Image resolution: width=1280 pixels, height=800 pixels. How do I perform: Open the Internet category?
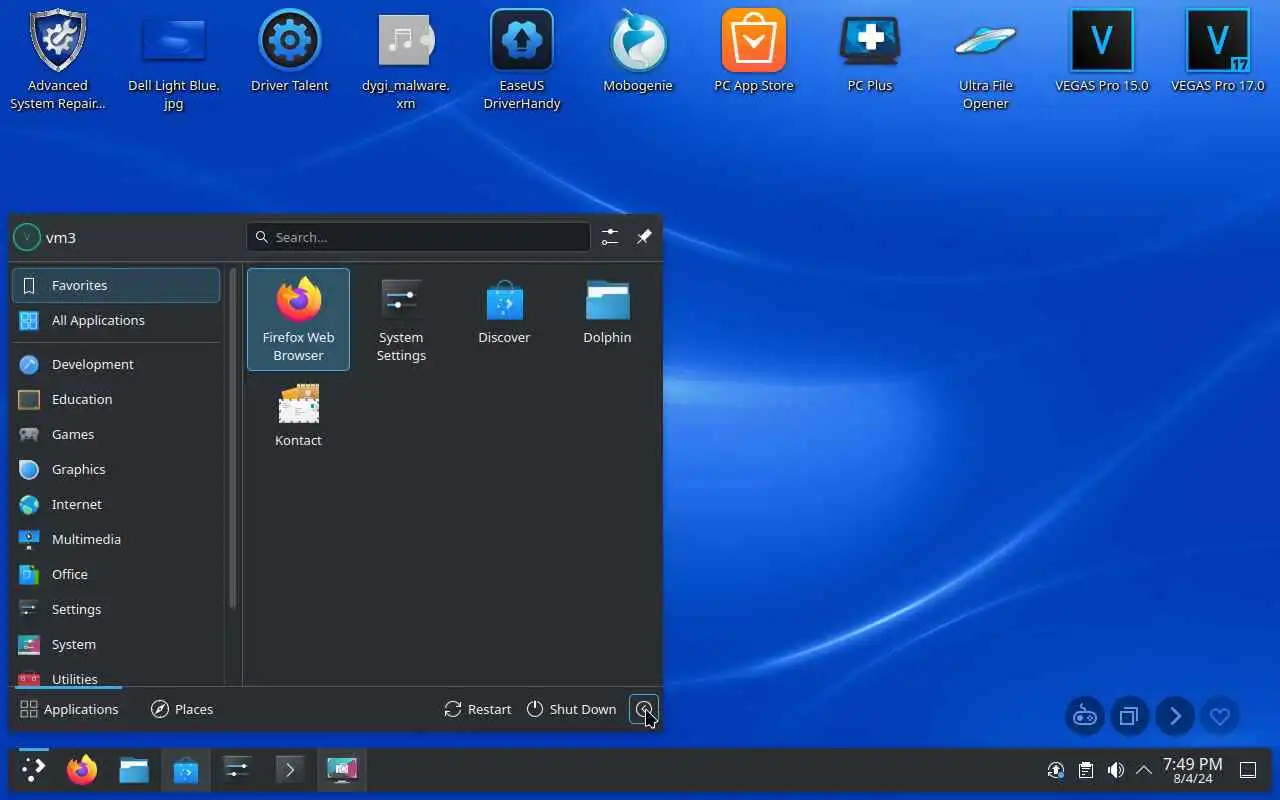(116, 504)
